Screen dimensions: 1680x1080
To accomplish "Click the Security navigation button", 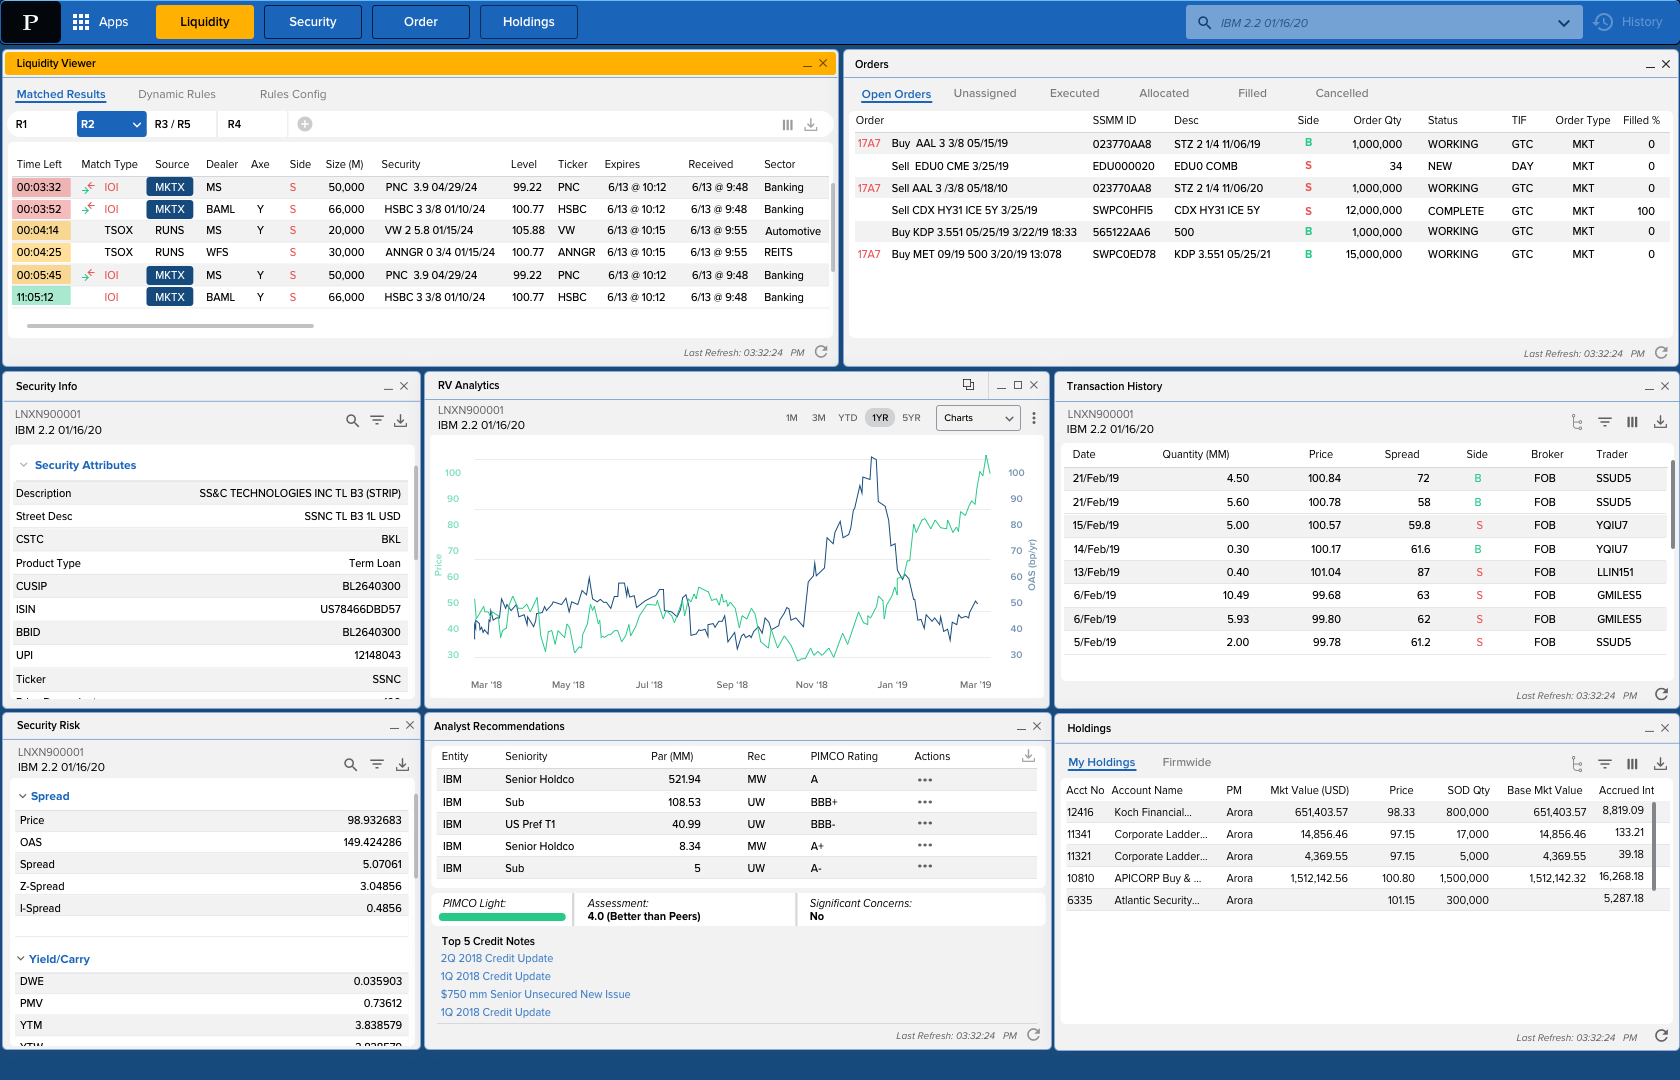I will click(312, 21).
